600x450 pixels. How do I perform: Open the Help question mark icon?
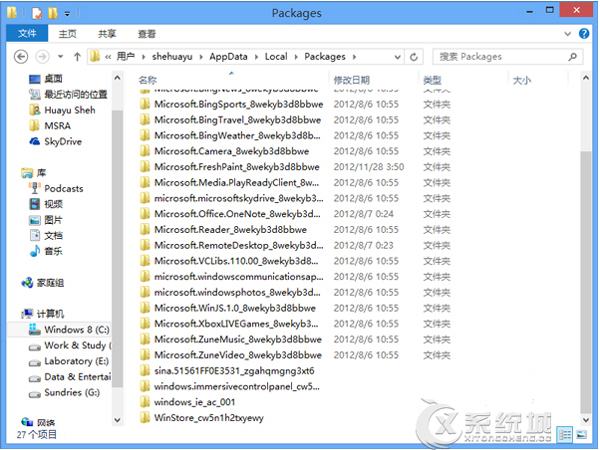584,34
